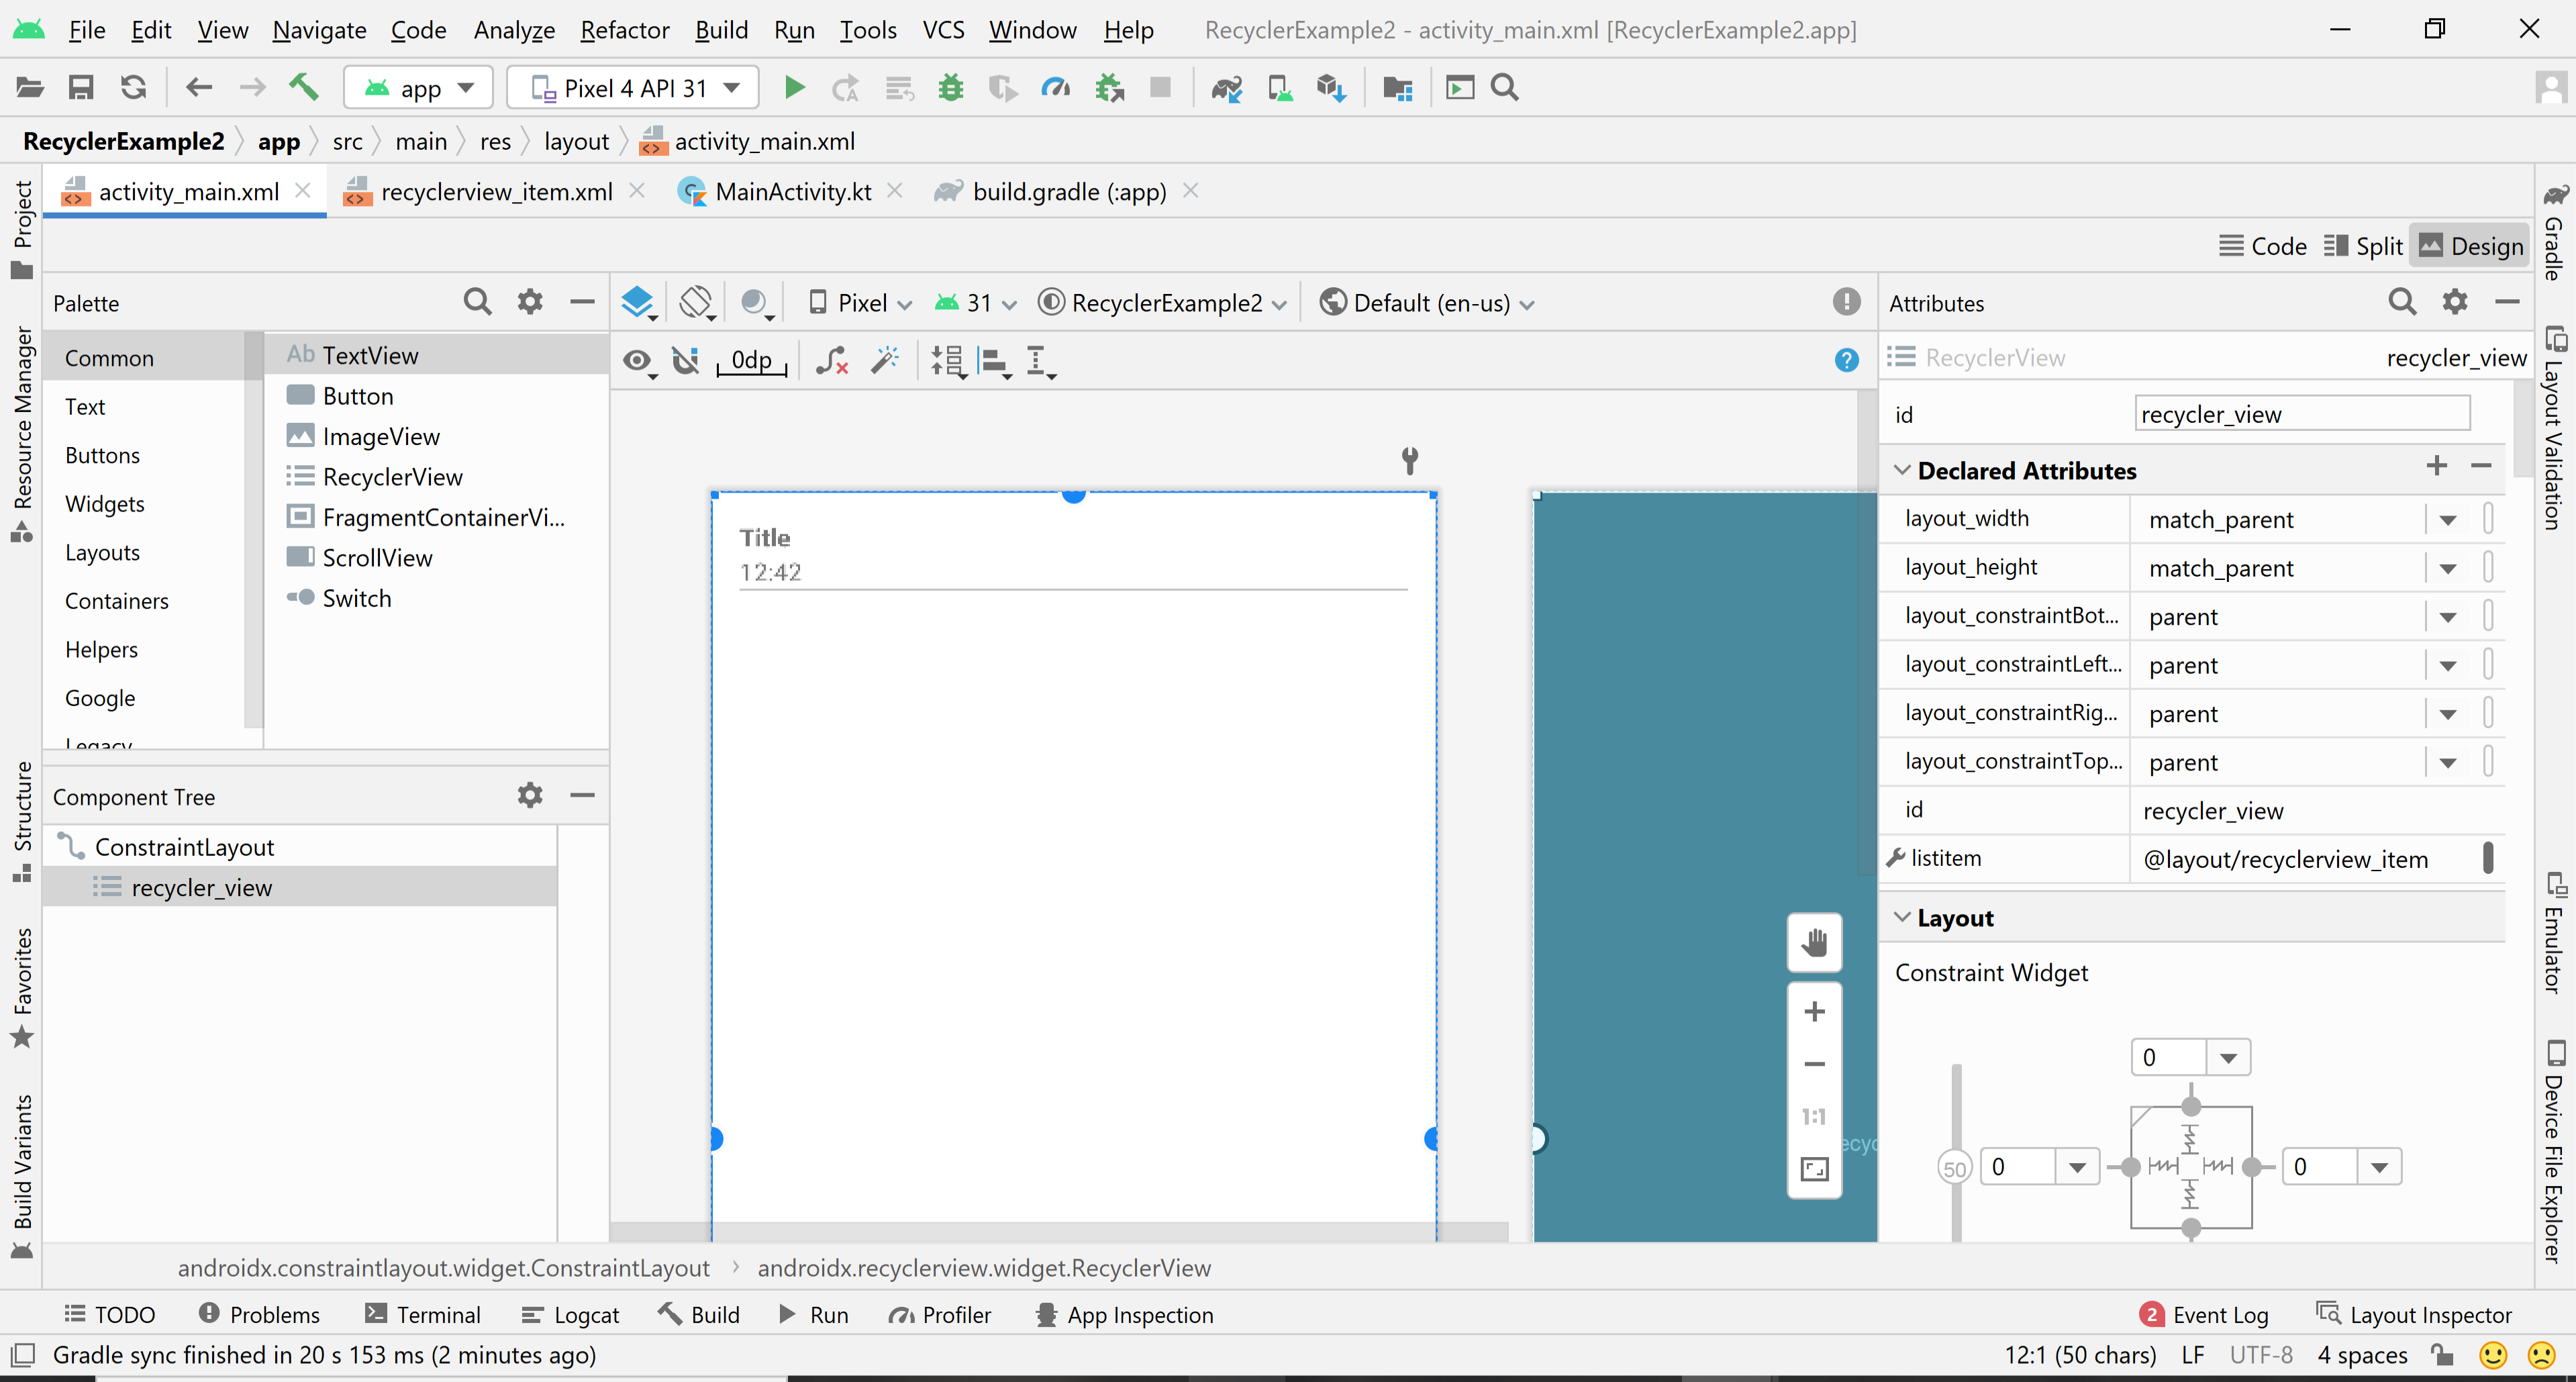The height and width of the screenshot is (1382, 2576).
Task: Click the Build menu in the menu bar
Action: (x=719, y=29)
